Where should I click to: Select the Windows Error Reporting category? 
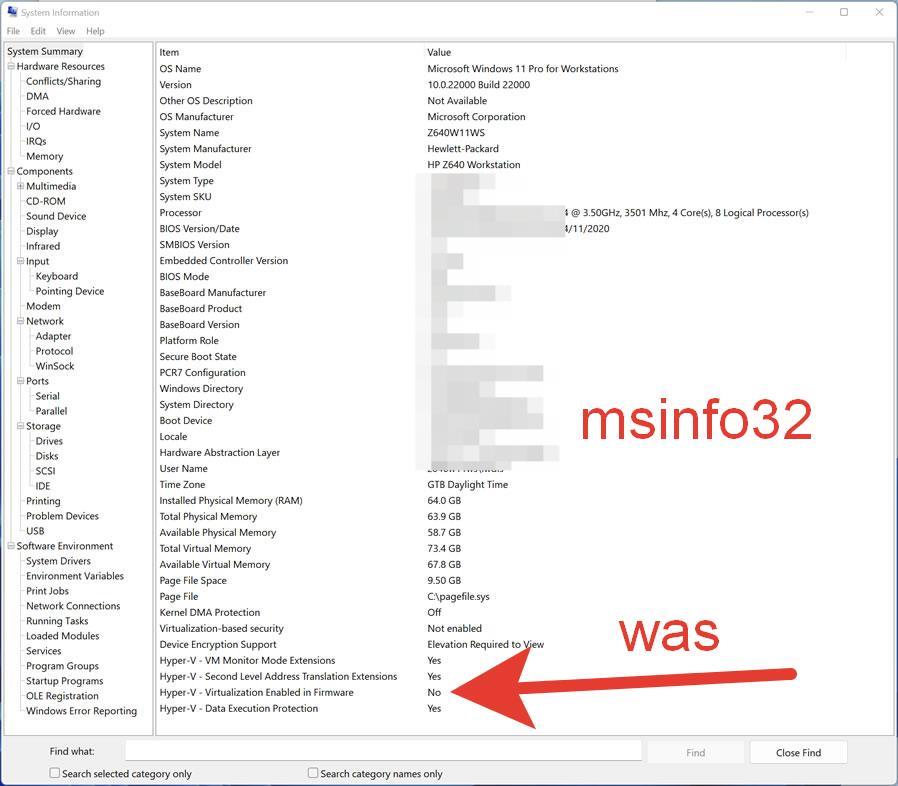pyautogui.click(x=81, y=711)
